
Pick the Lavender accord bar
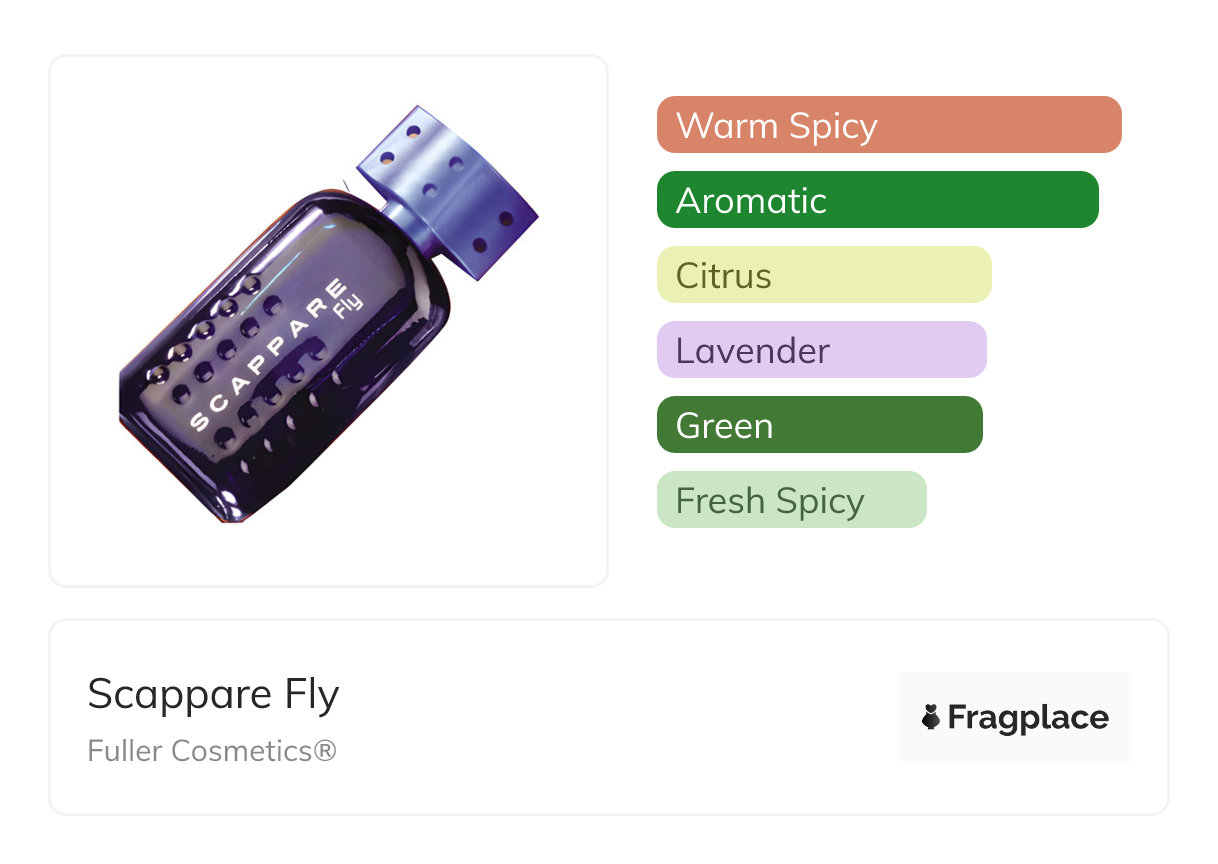[x=821, y=350]
